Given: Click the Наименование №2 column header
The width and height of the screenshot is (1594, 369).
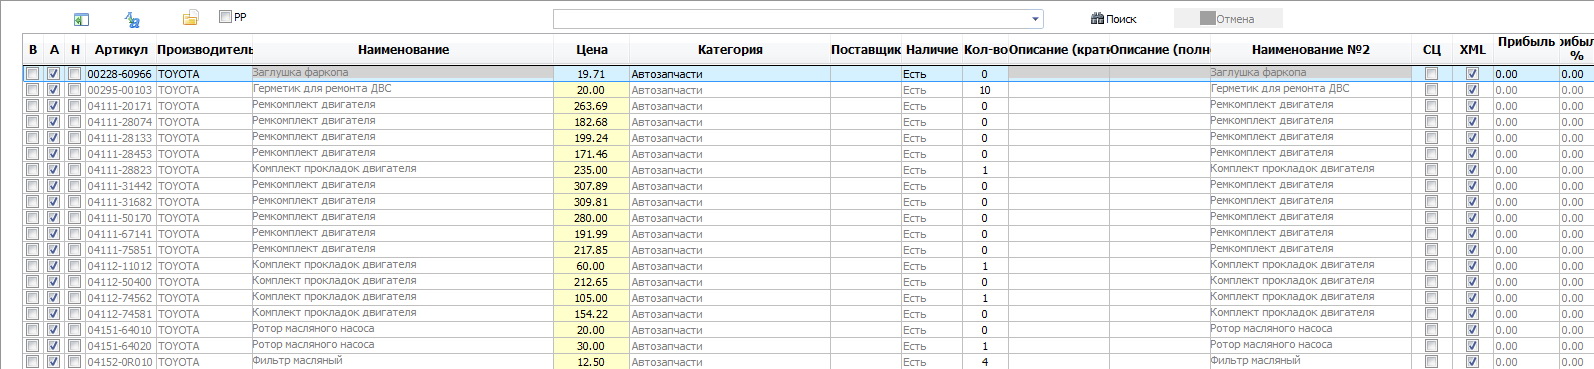Looking at the screenshot, I should point(1310,50).
